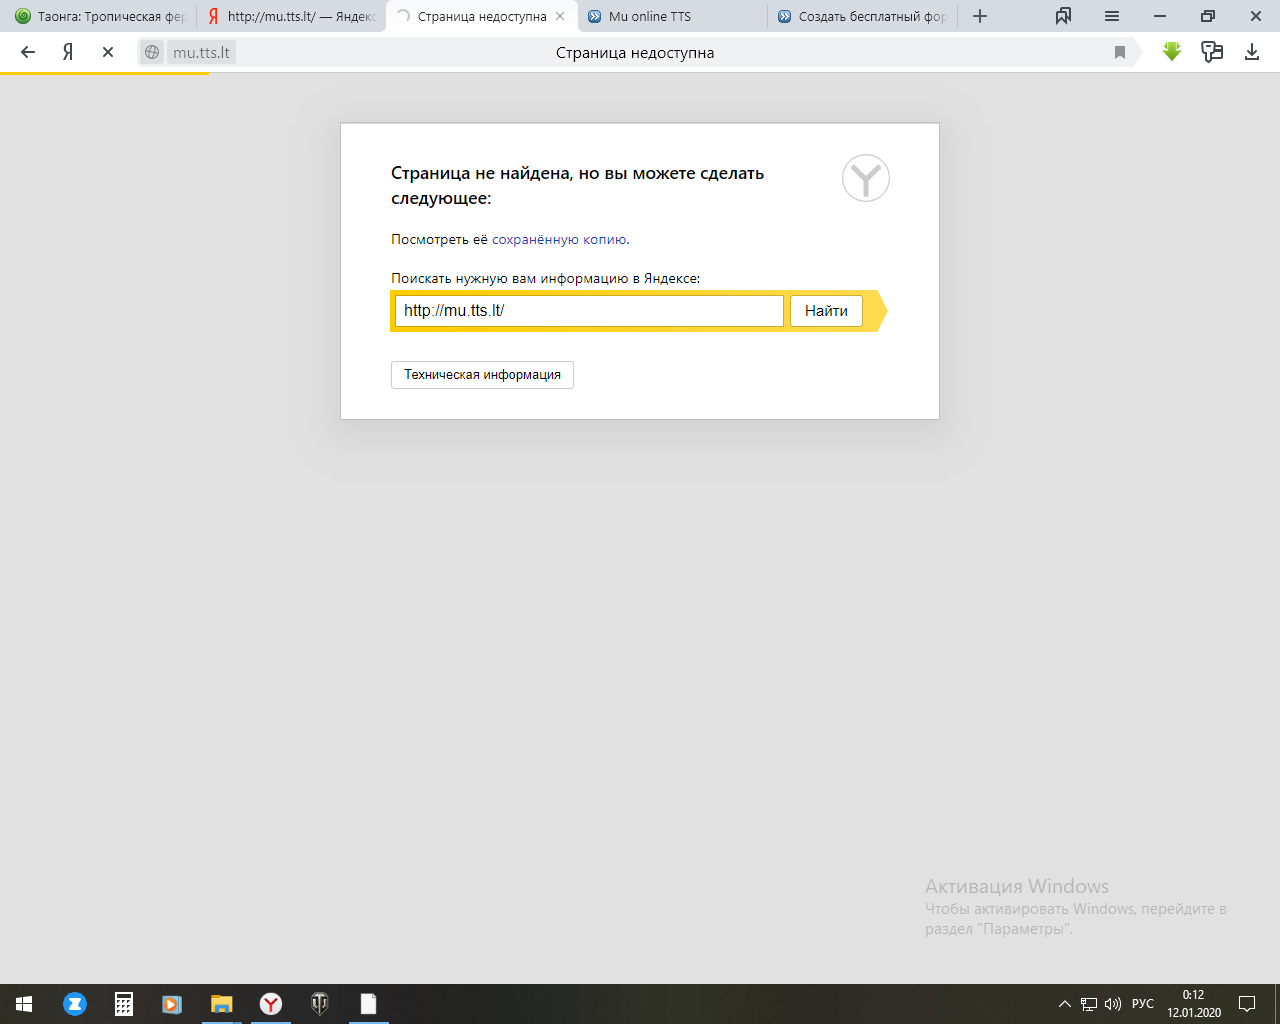
Task: Open World of Tanks from the taskbar
Action: click(x=320, y=1004)
